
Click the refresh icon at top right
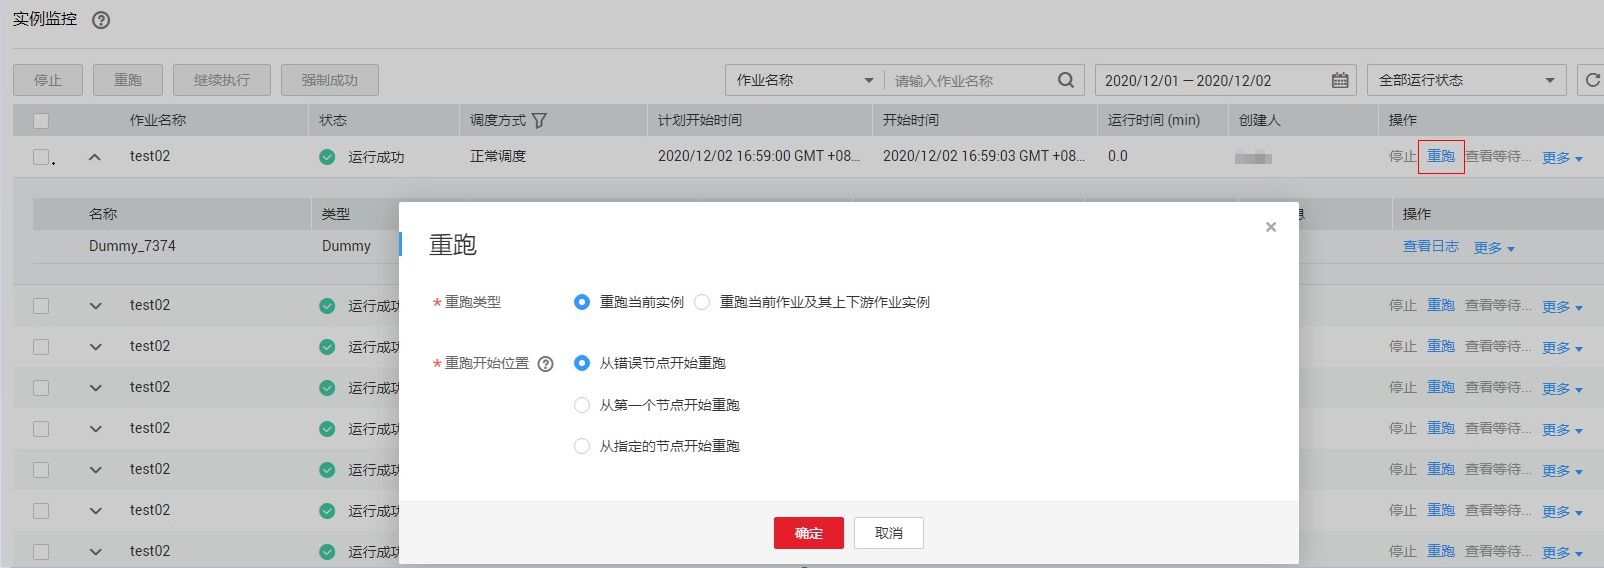(1592, 80)
